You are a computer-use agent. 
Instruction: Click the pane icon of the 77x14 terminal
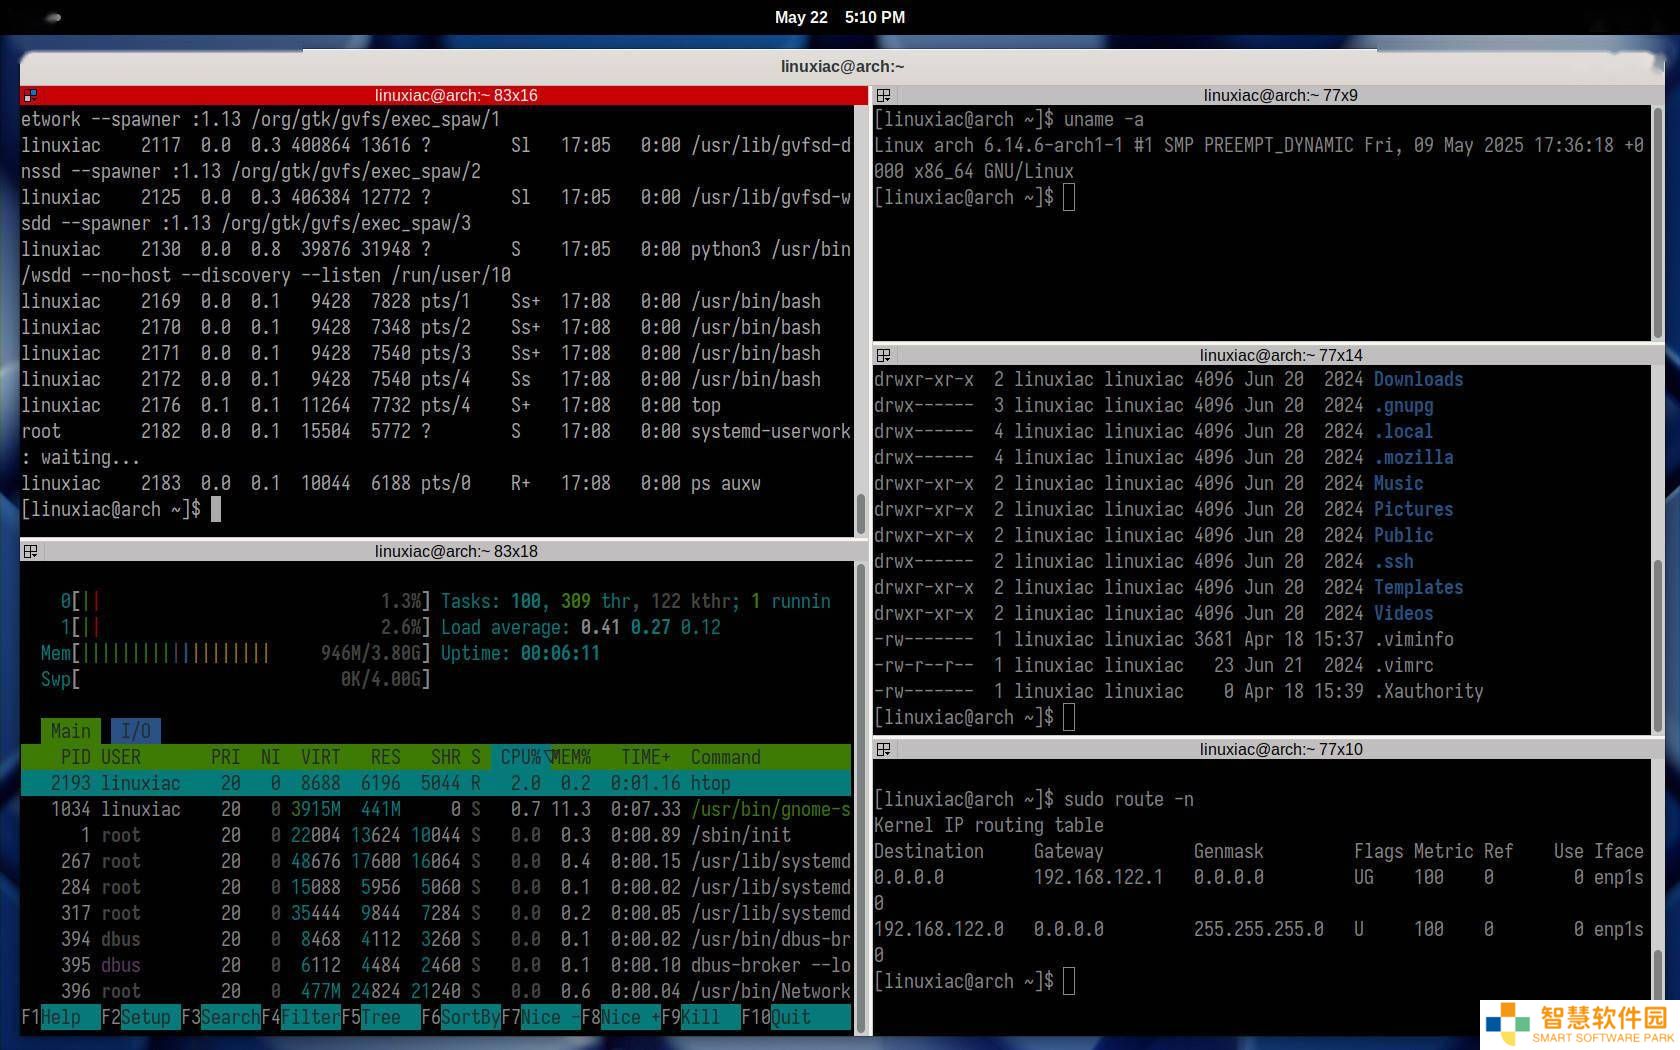883,356
